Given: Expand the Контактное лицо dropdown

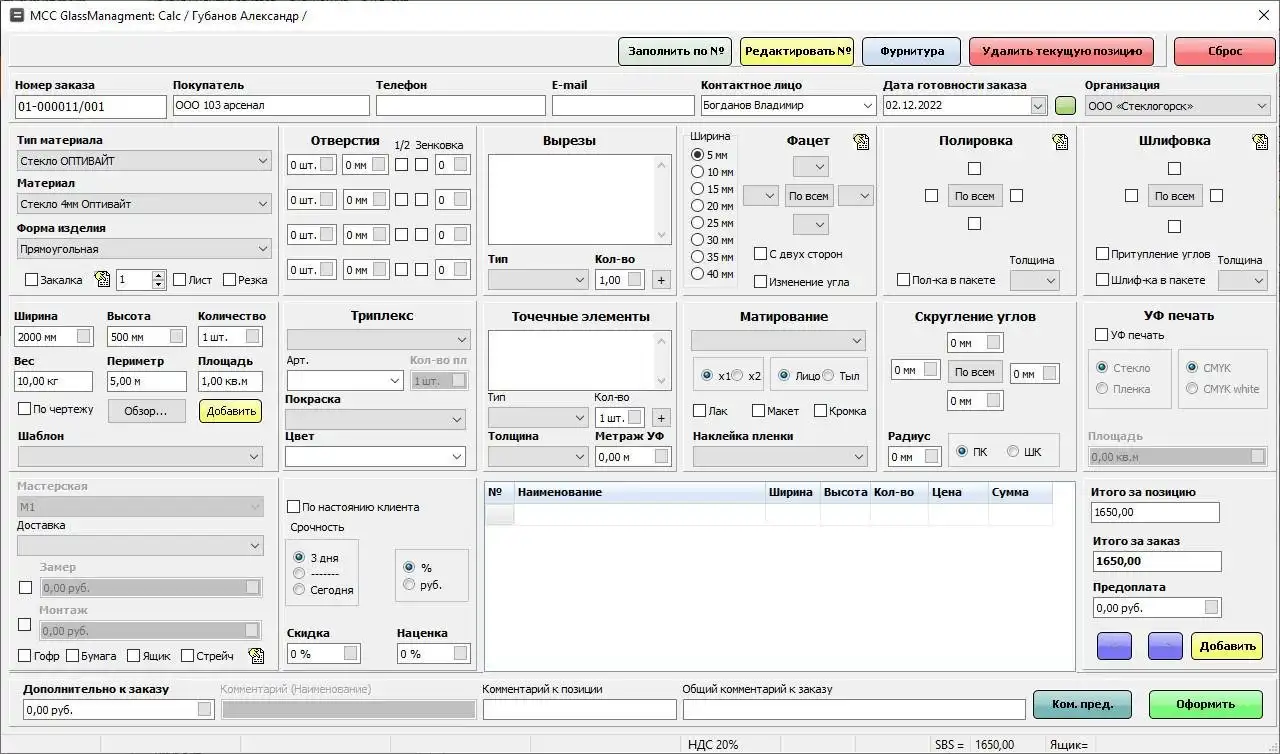Looking at the screenshot, I should pos(865,105).
